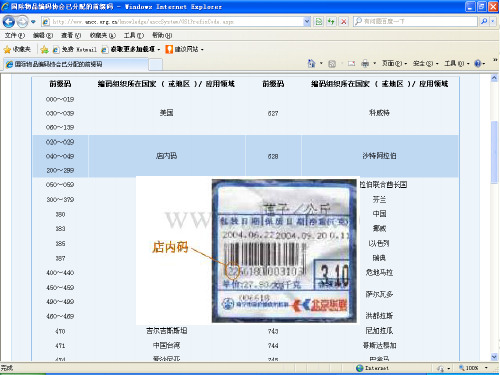Click the 洪都拉斯 table cell
Image resolution: width=500 pixels, height=375 pixels.
(379, 315)
